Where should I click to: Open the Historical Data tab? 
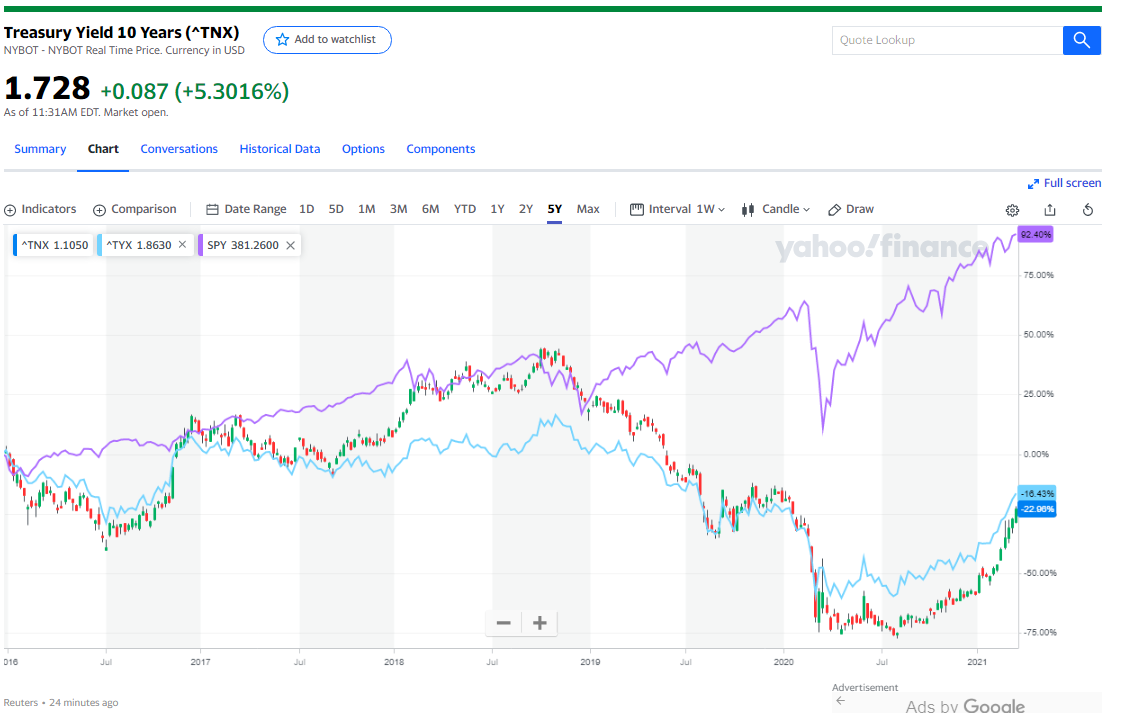click(x=280, y=149)
